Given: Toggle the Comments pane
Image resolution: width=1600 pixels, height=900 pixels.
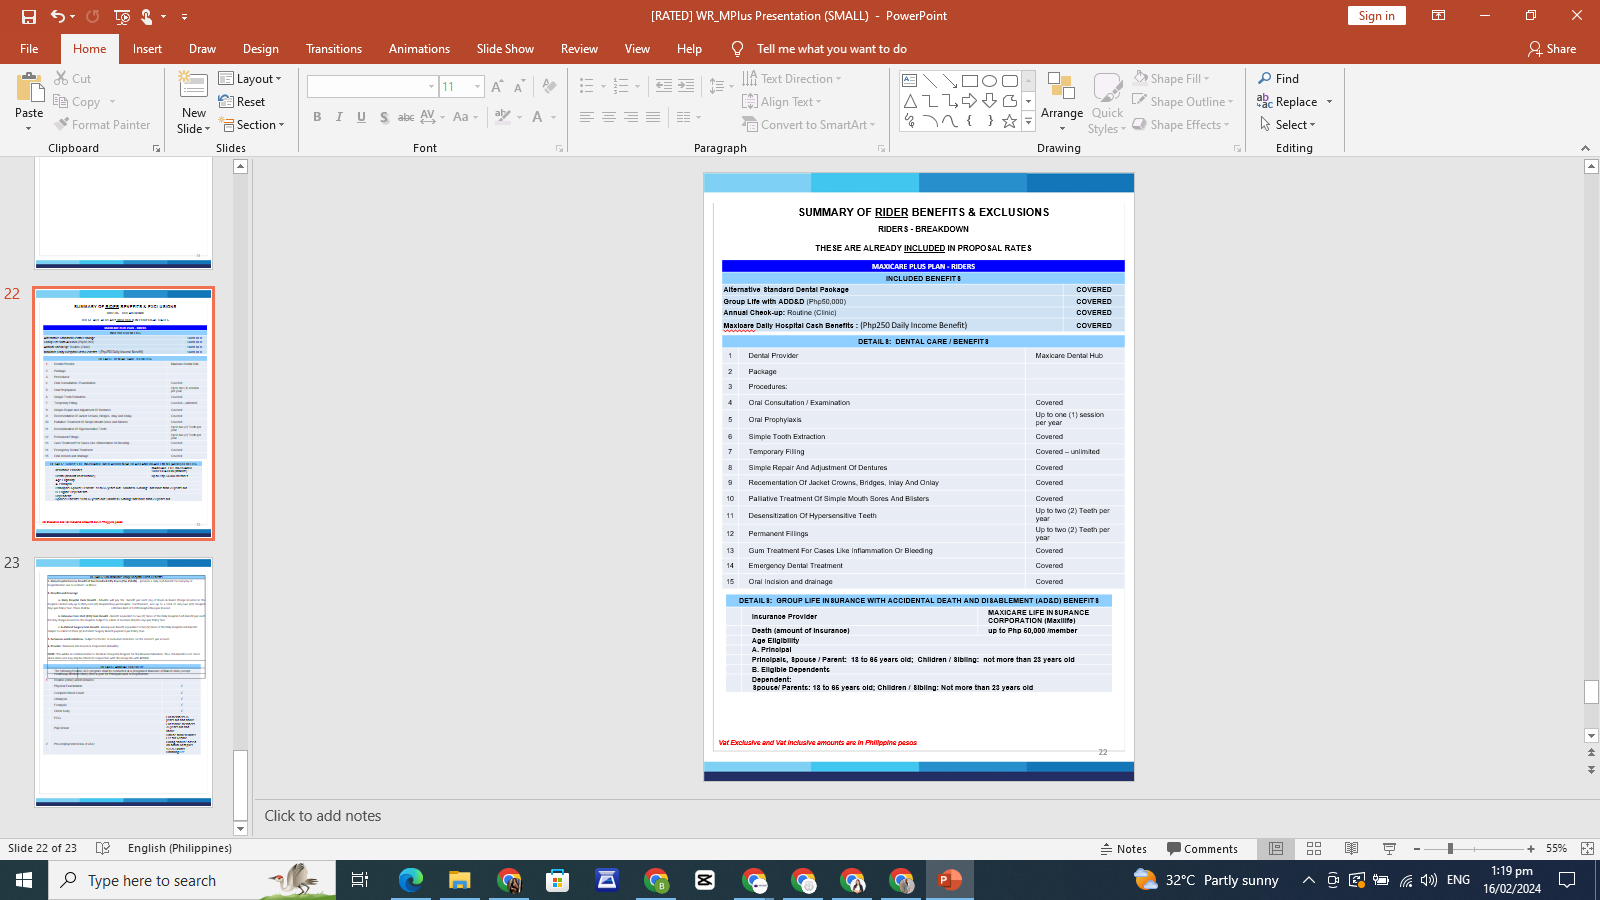Looking at the screenshot, I should click(x=1202, y=849).
